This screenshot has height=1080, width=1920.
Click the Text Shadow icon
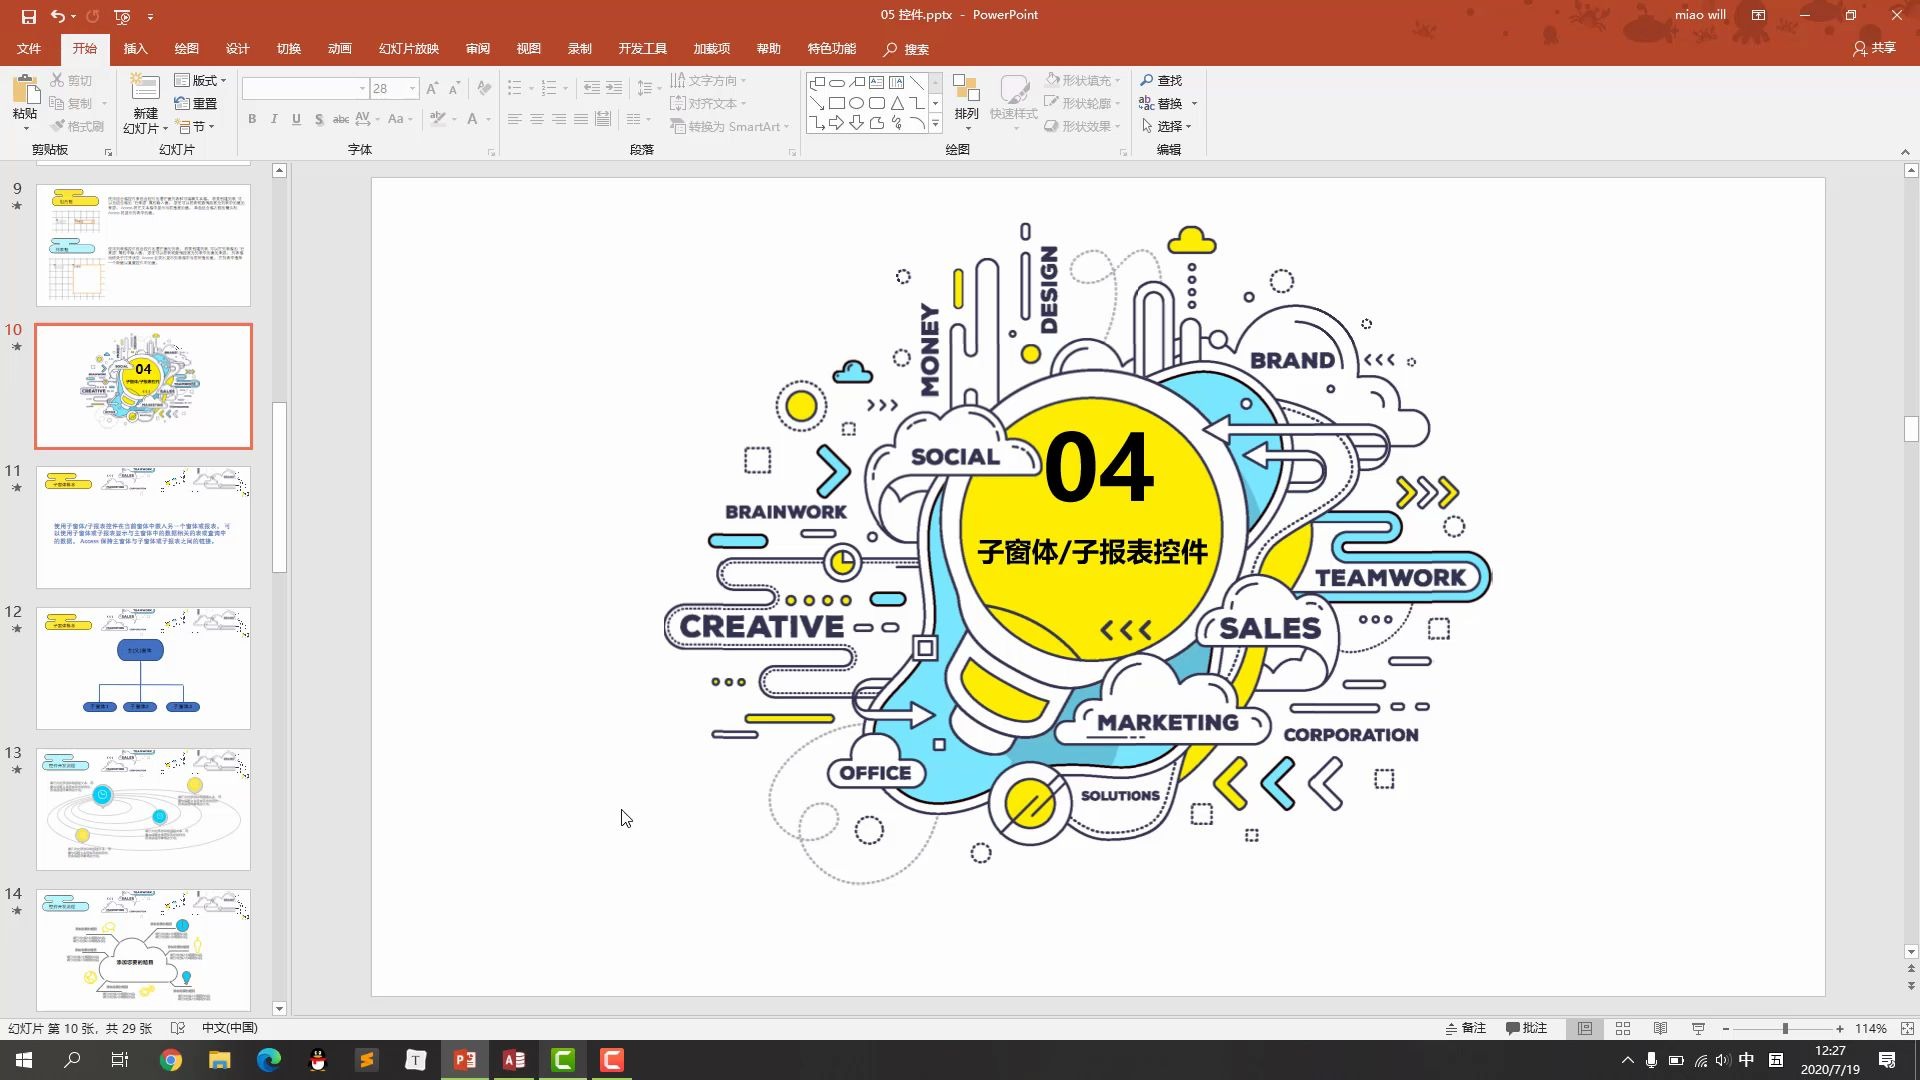(x=319, y=119)
